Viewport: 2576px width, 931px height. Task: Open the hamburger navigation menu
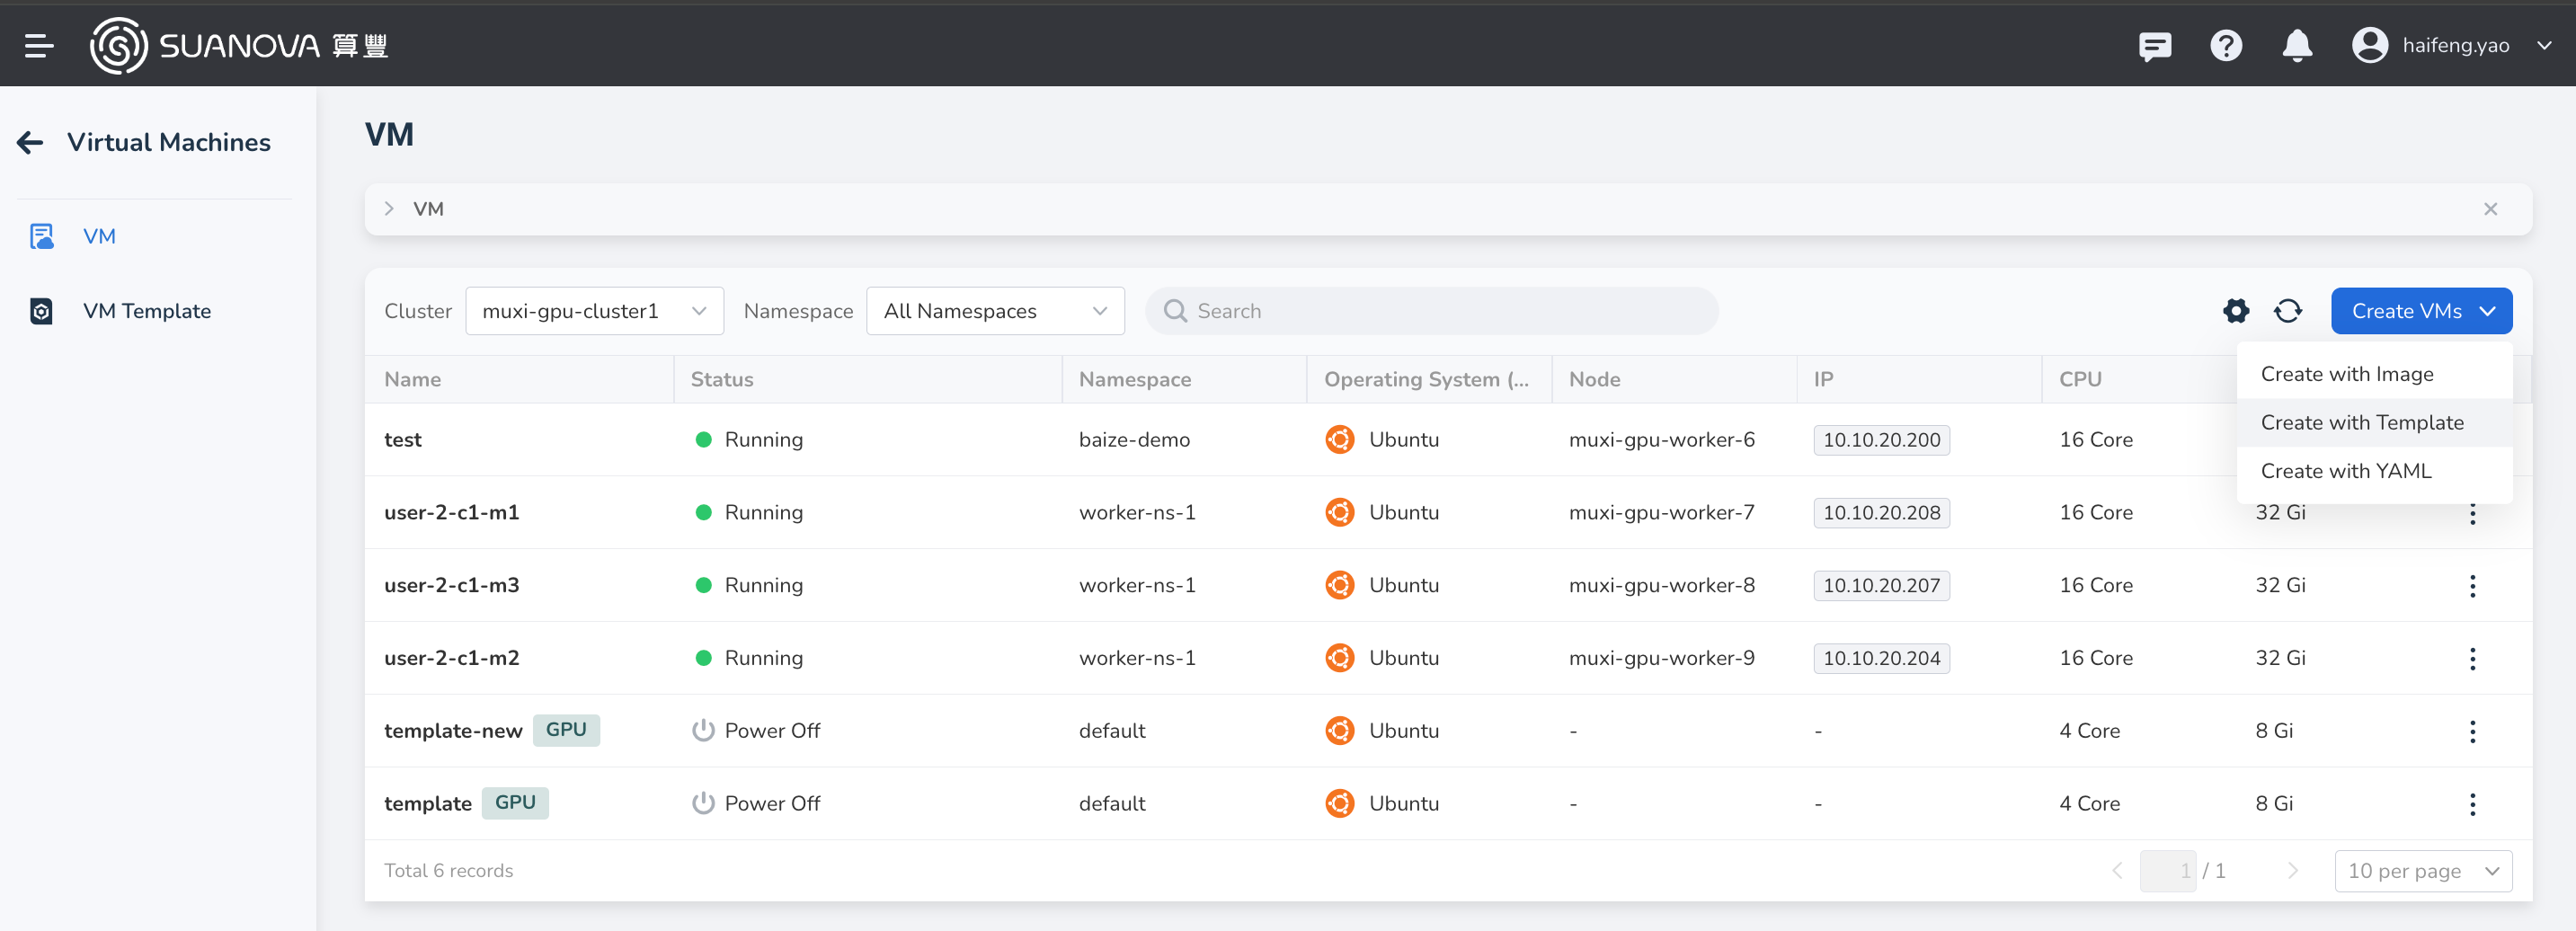[x=39, y=45]
